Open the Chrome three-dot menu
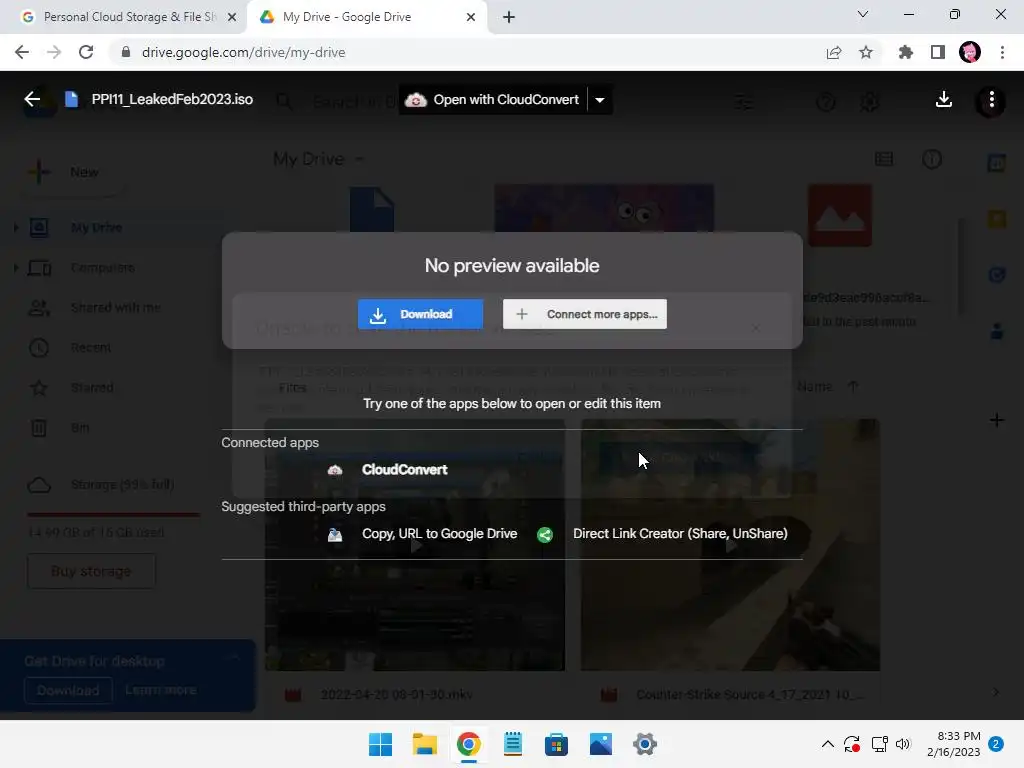The image size is (1024, 768). pyautogui.click(x=1002, y=52)
